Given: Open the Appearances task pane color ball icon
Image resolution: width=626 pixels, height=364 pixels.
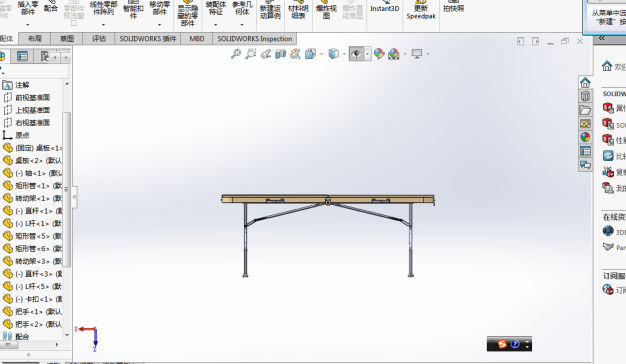Looking at the screenshot, I should 585,137.
